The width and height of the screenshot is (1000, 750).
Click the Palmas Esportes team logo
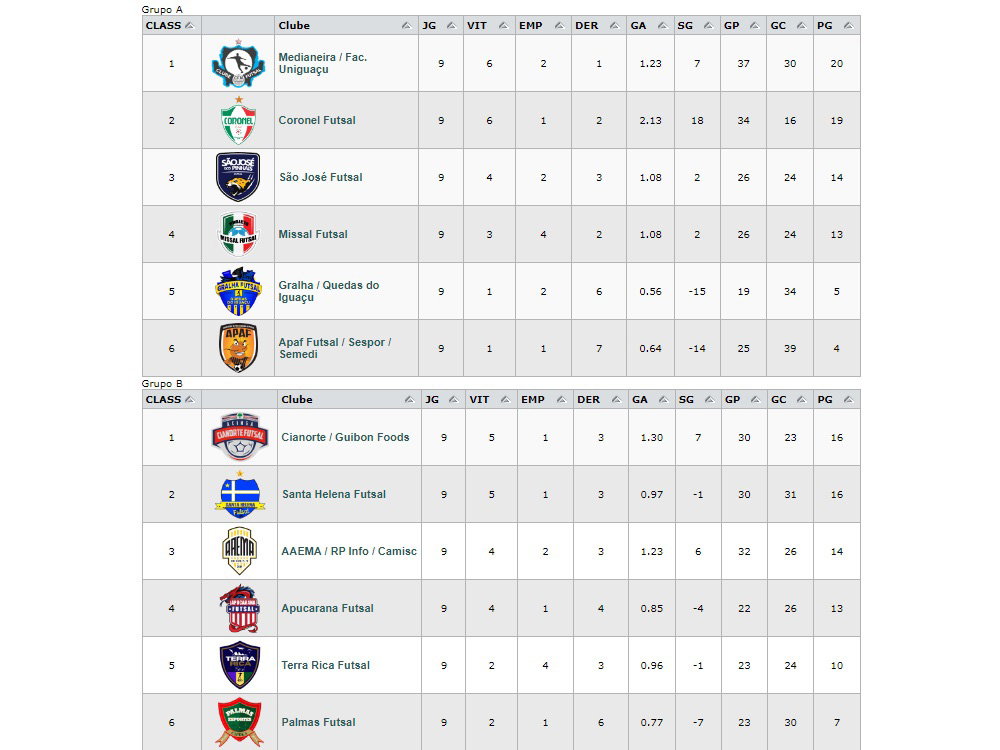(239, 722)
